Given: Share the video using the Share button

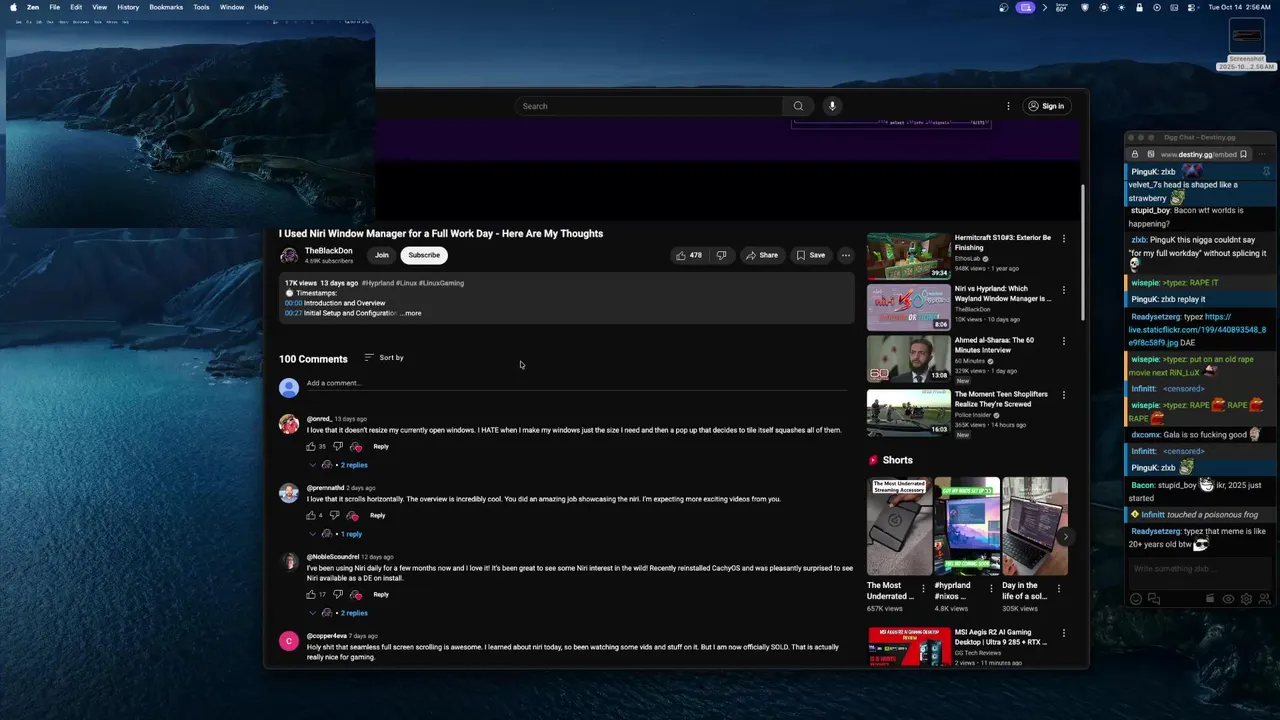Looking at the screenshot, I should click(x=761, y=255).
